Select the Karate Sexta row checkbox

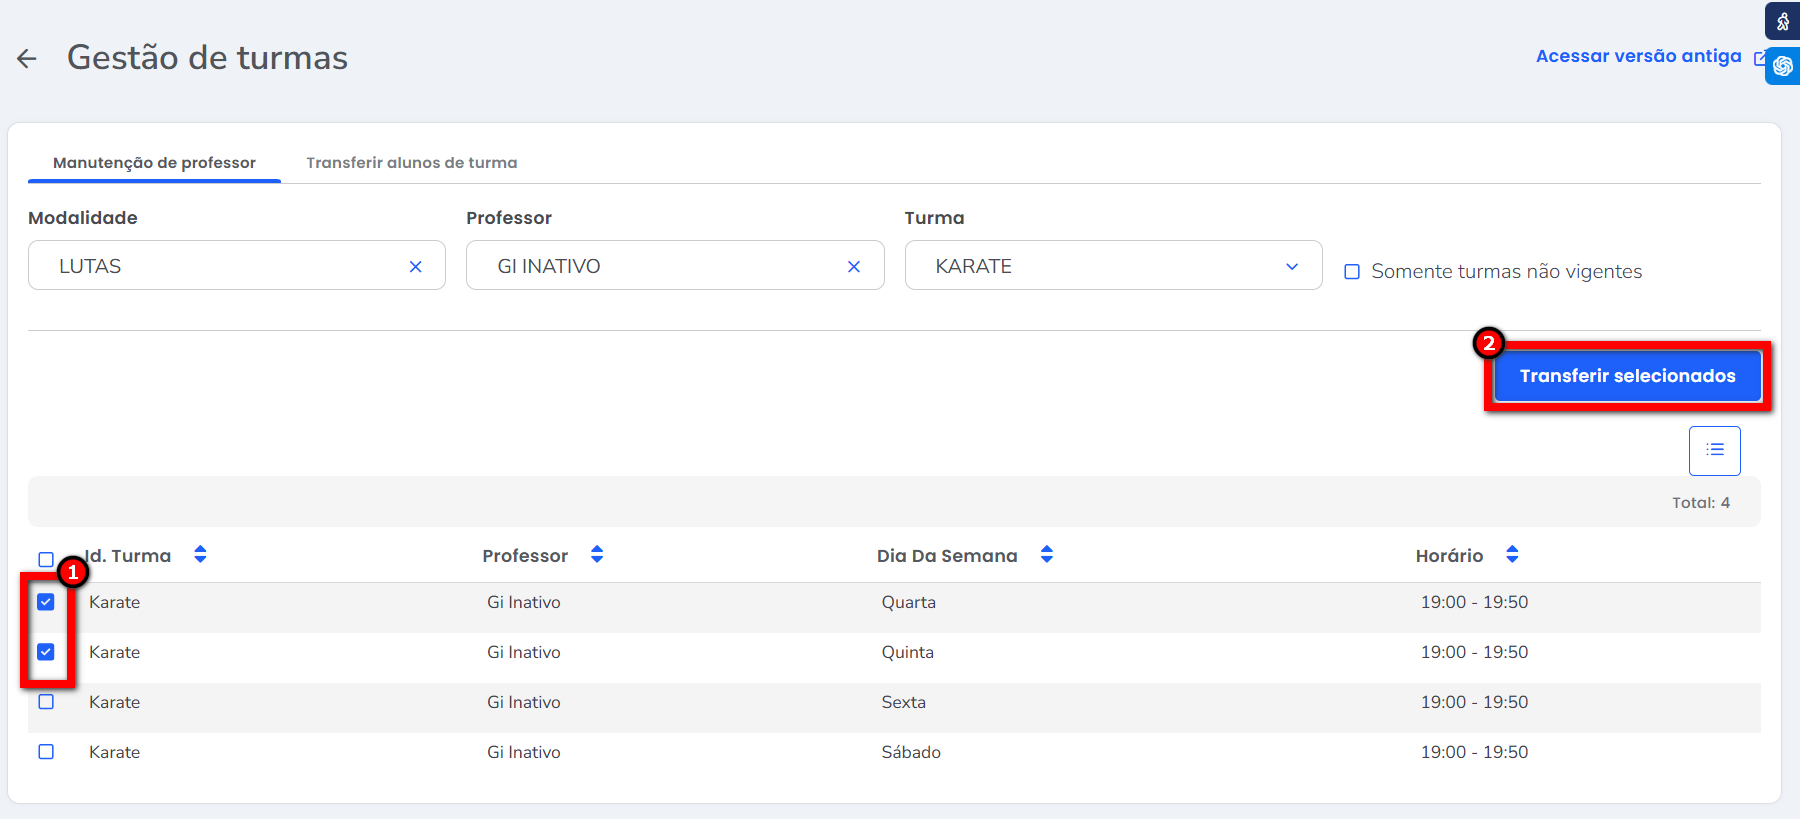point(46,702)
